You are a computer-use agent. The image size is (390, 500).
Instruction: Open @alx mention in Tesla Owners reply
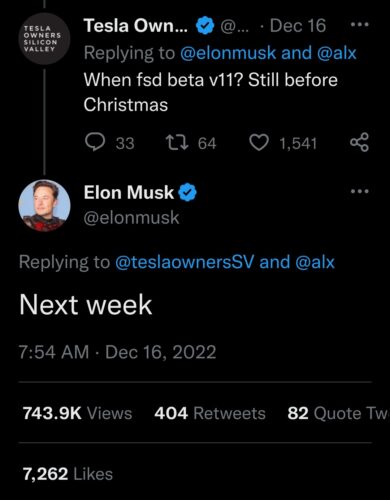click(337, 53)
